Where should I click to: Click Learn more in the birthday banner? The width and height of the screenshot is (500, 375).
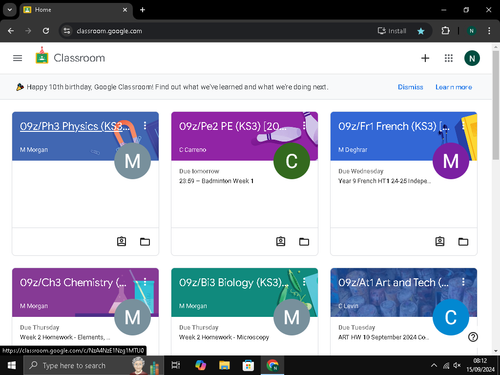(454, 87)
